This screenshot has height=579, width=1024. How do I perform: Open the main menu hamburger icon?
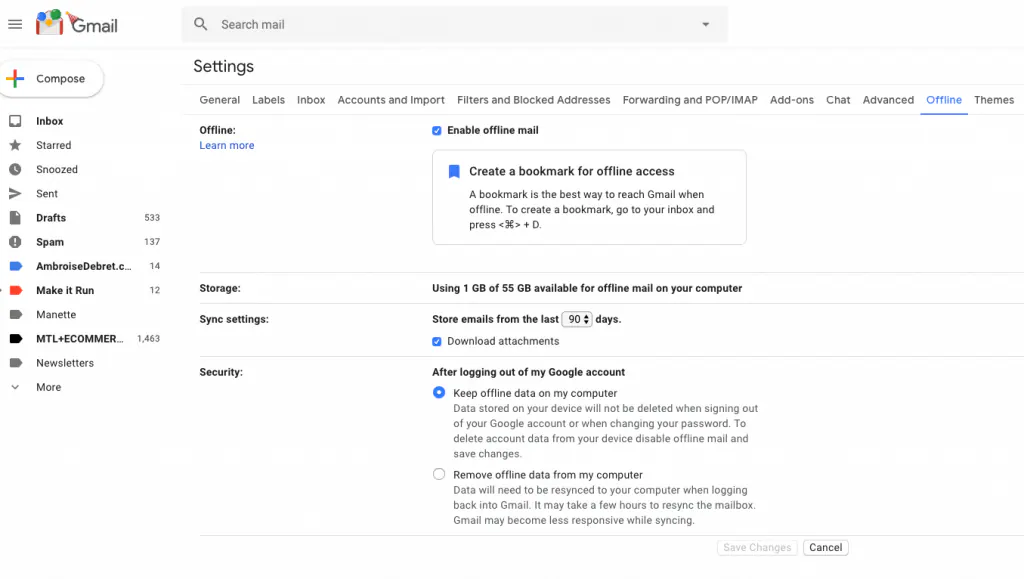pyautogui.click(x=15, y=24)
